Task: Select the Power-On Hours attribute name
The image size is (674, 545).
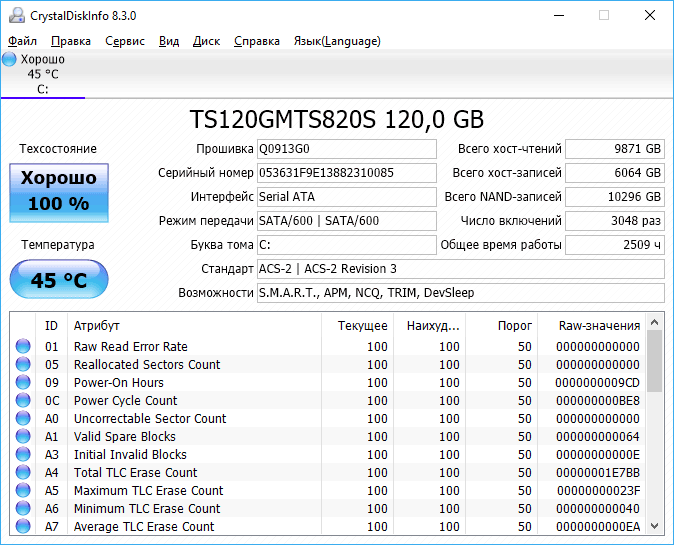Action: (119, 383)
